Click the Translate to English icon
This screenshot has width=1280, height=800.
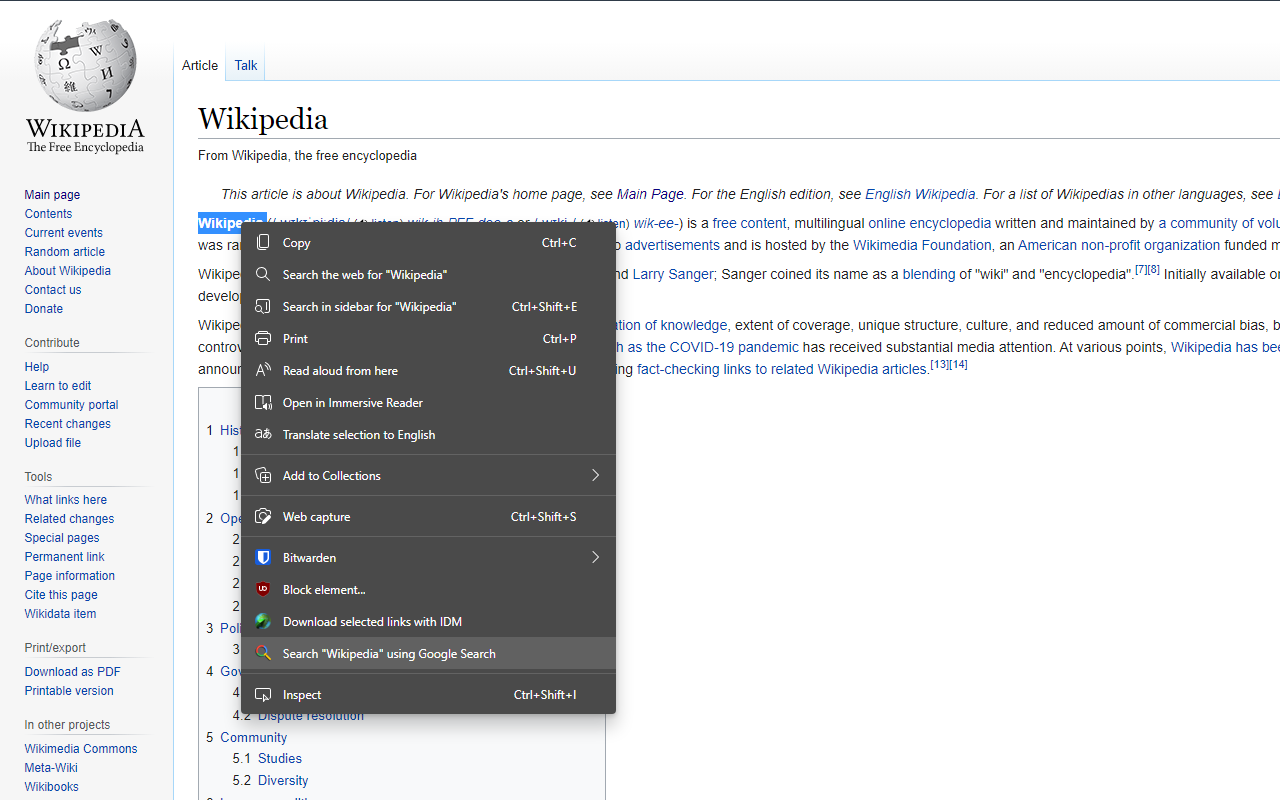262,434
